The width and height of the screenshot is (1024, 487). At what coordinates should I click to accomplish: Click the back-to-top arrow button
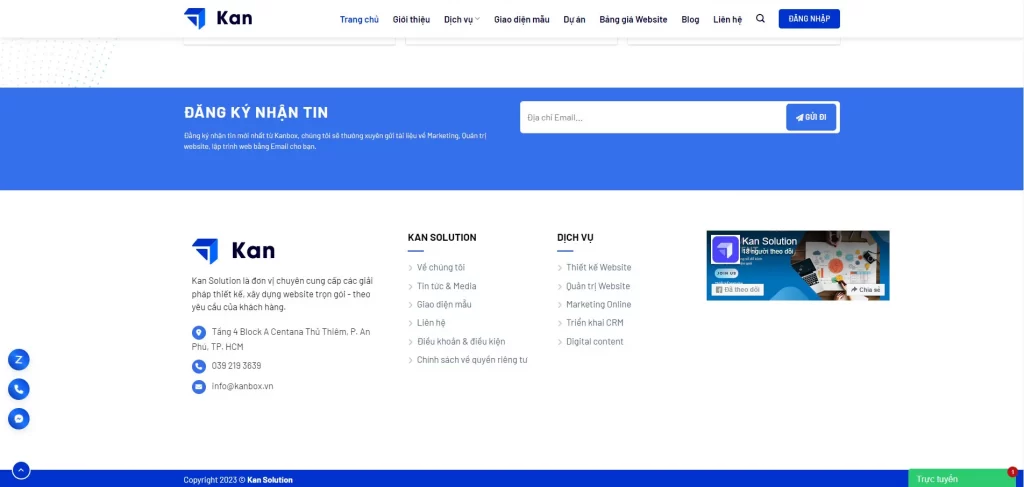click(21, 470)
